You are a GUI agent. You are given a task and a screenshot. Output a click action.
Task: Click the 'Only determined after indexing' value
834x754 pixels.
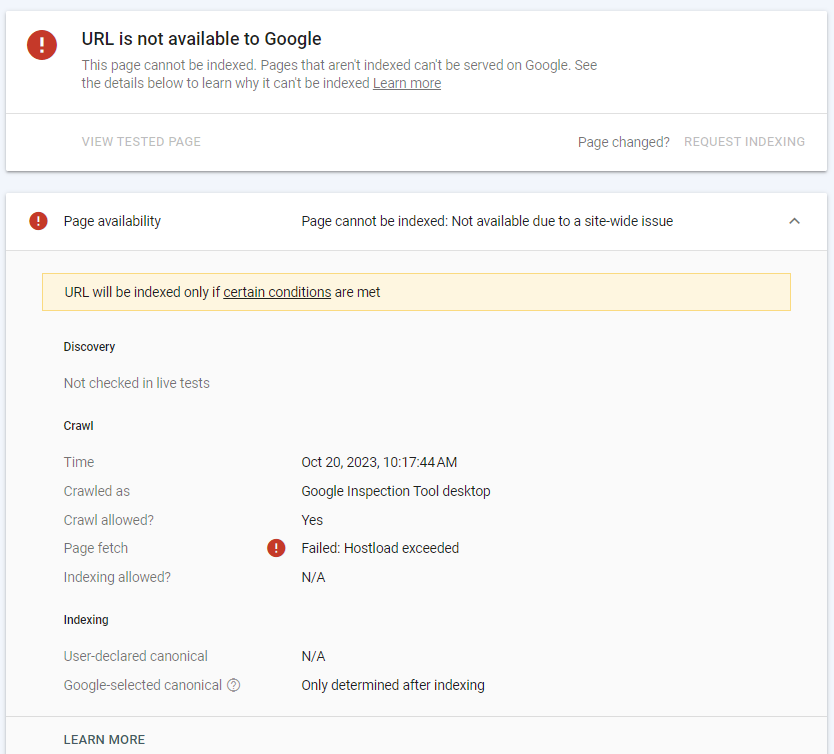click(x=392, y=685)
